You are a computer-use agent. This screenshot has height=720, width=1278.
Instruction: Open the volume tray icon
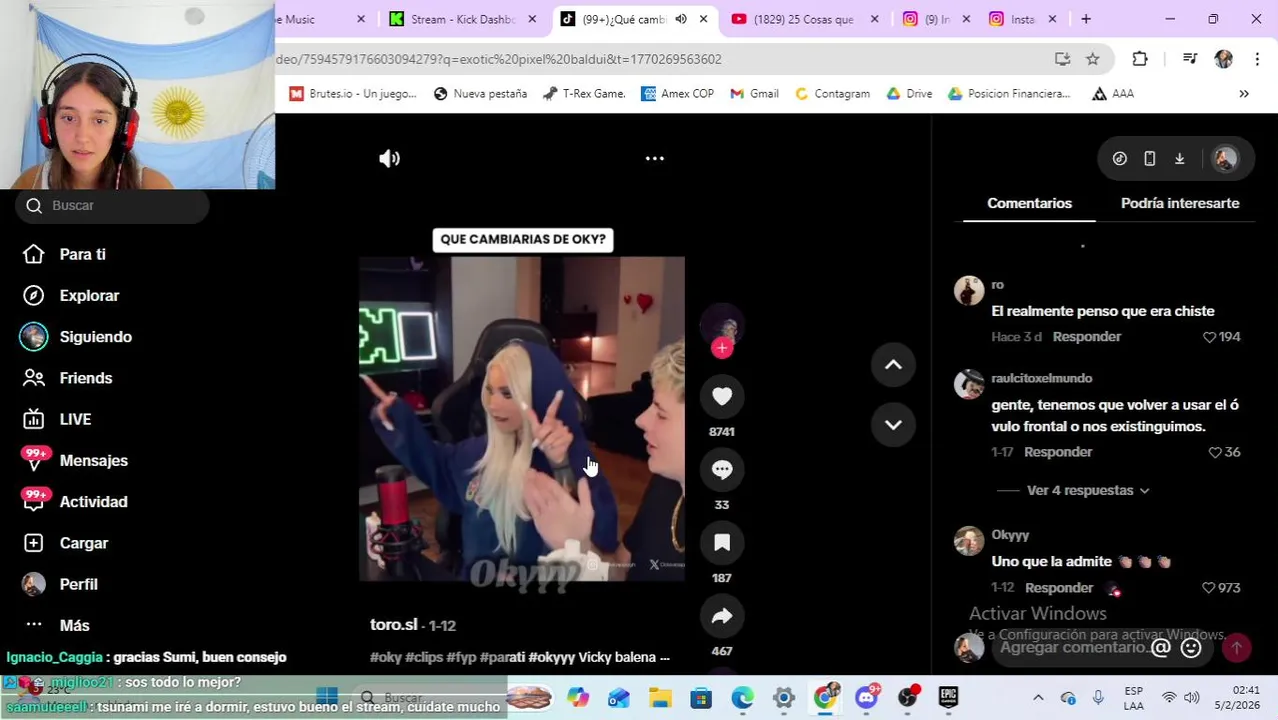(x=1192, y=697)
